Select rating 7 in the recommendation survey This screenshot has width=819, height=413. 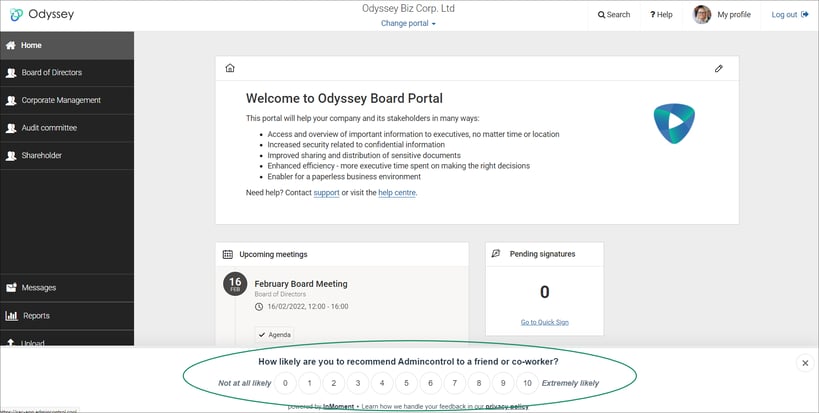point(454,383)
